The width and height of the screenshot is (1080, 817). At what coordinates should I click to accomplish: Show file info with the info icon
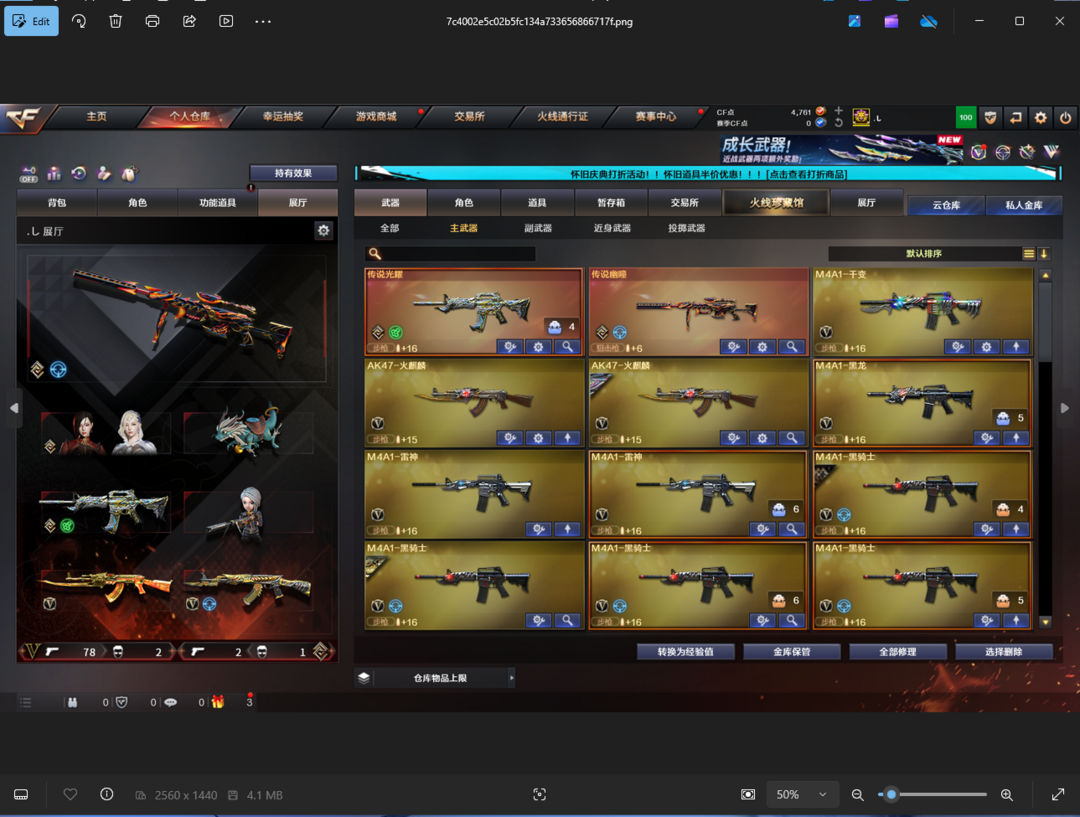107,794
